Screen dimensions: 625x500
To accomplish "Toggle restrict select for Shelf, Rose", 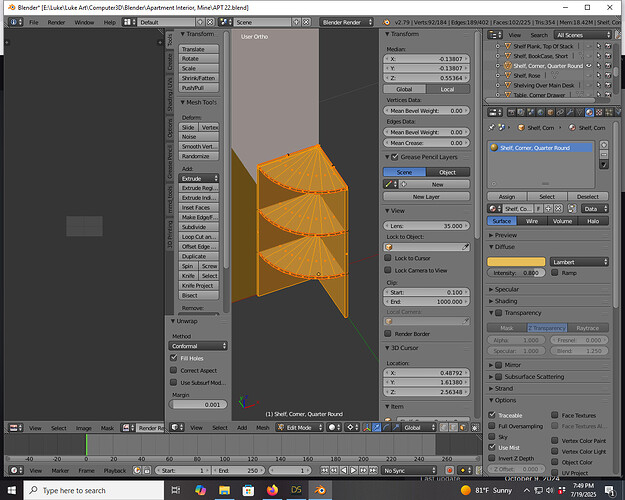I will coord(599,75).
